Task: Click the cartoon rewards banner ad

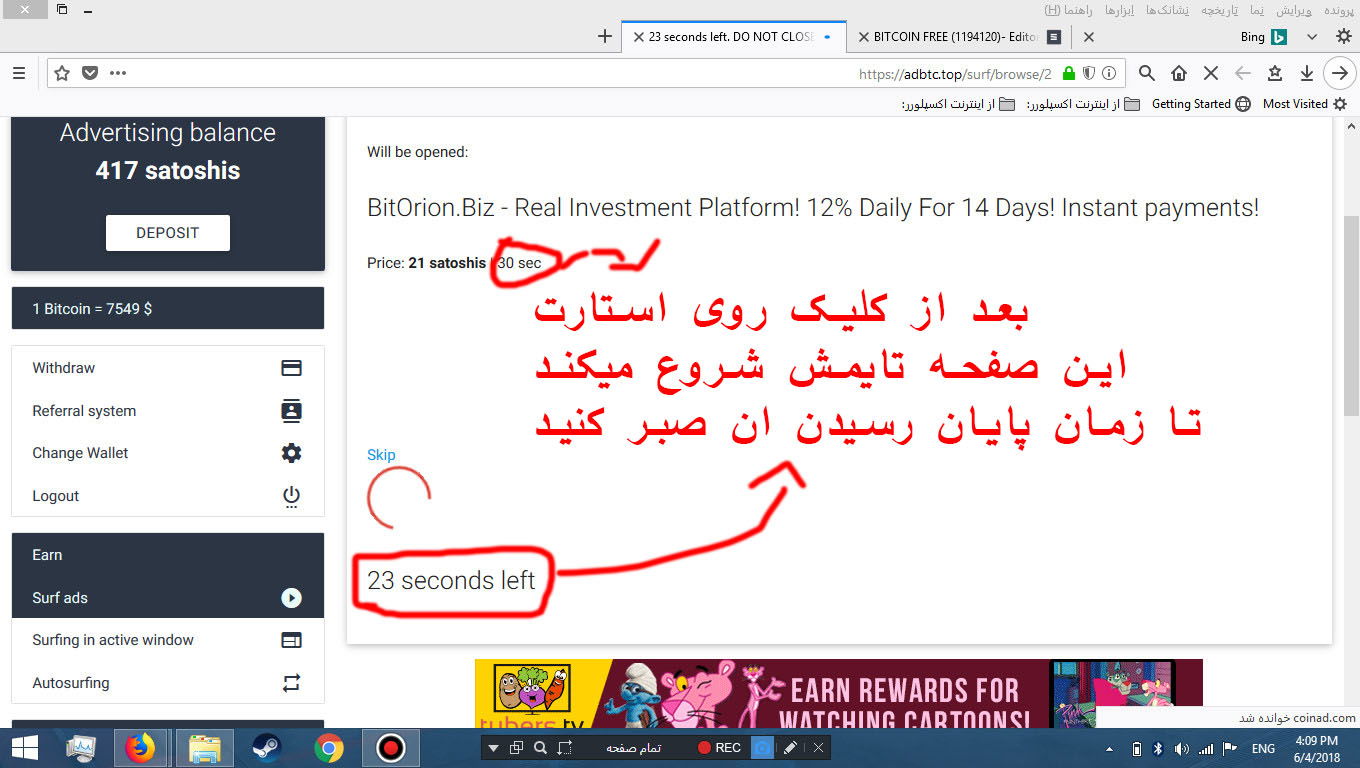Action: point(838,693)
